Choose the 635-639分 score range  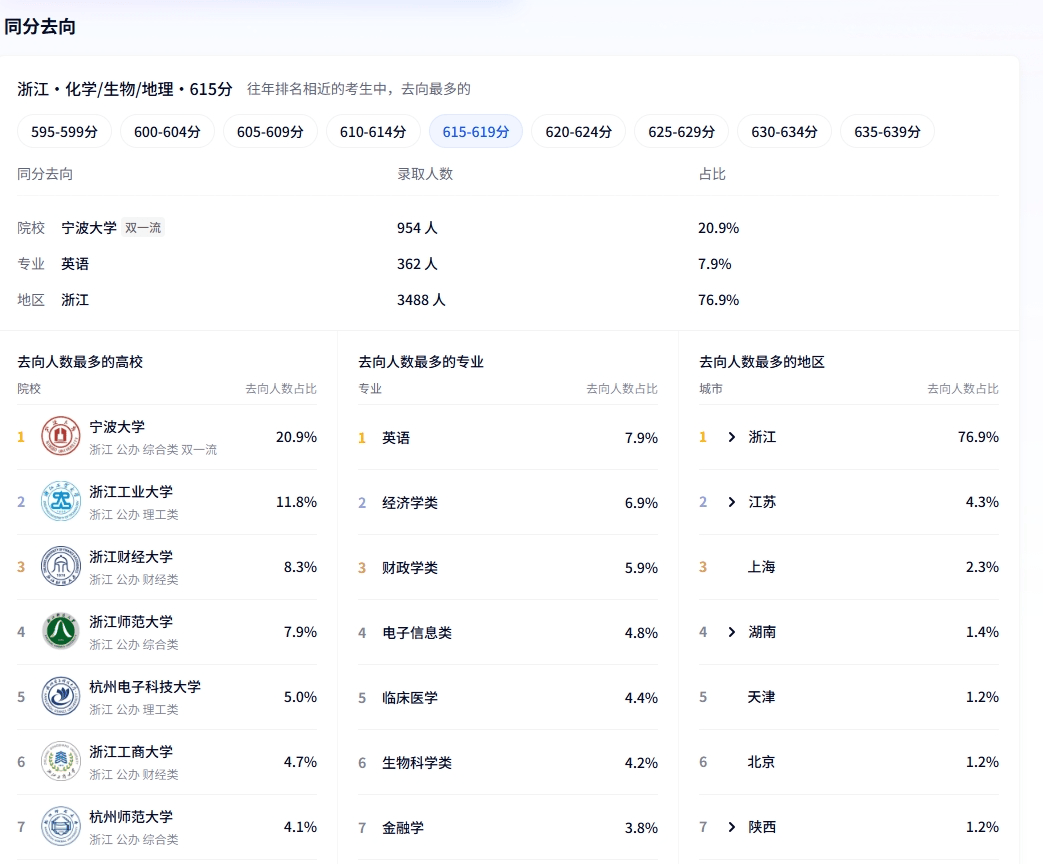pyautogui.click(x=887, y=132)
